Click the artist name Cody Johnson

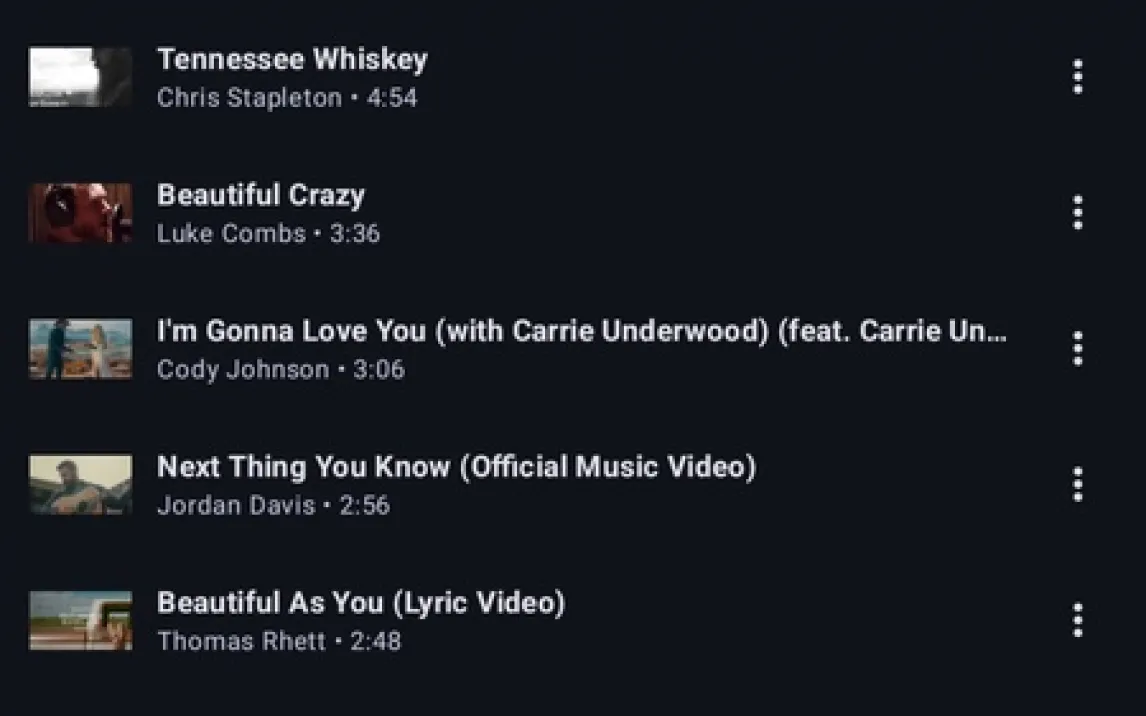[243, 370]
